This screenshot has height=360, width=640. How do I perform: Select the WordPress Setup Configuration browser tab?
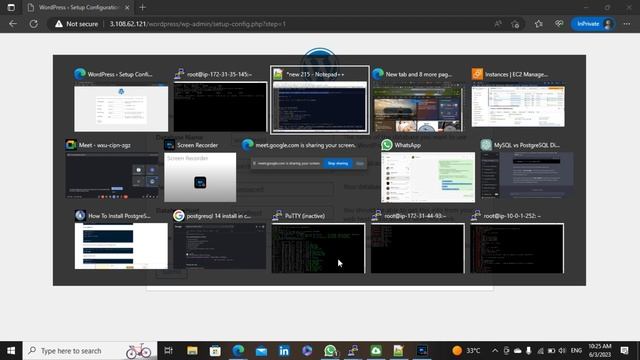(78, 7)
